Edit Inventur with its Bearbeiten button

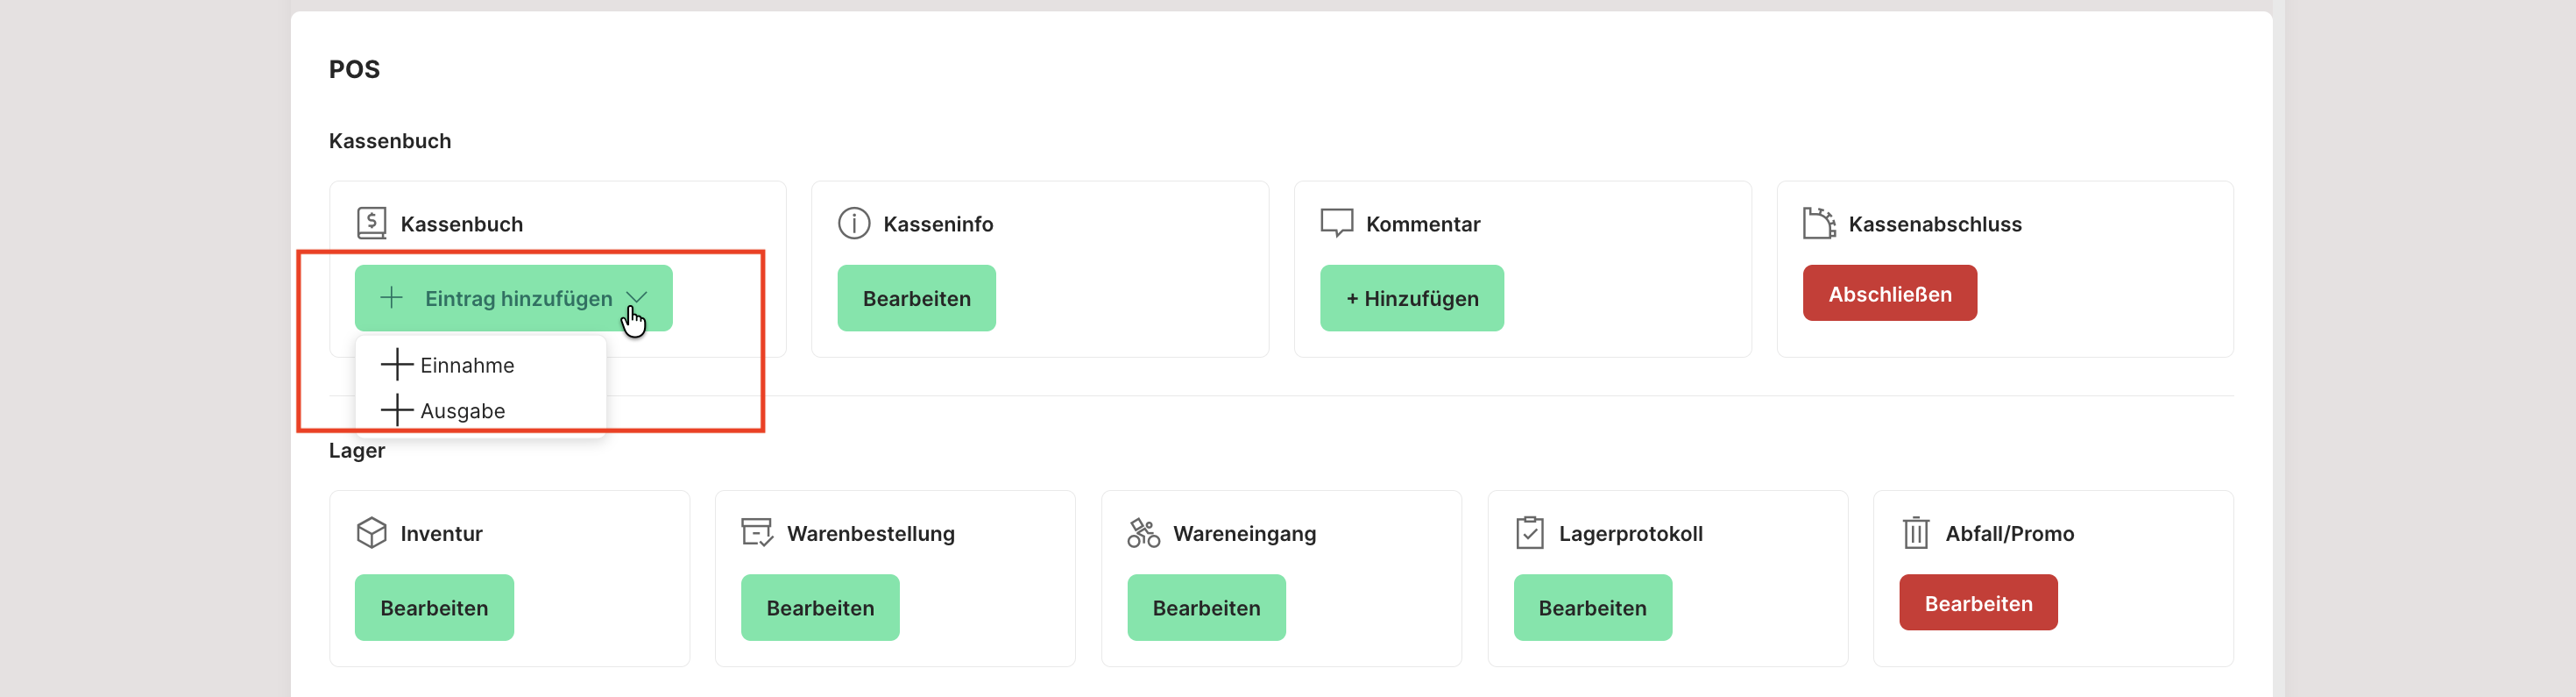[x=434, y=608]
